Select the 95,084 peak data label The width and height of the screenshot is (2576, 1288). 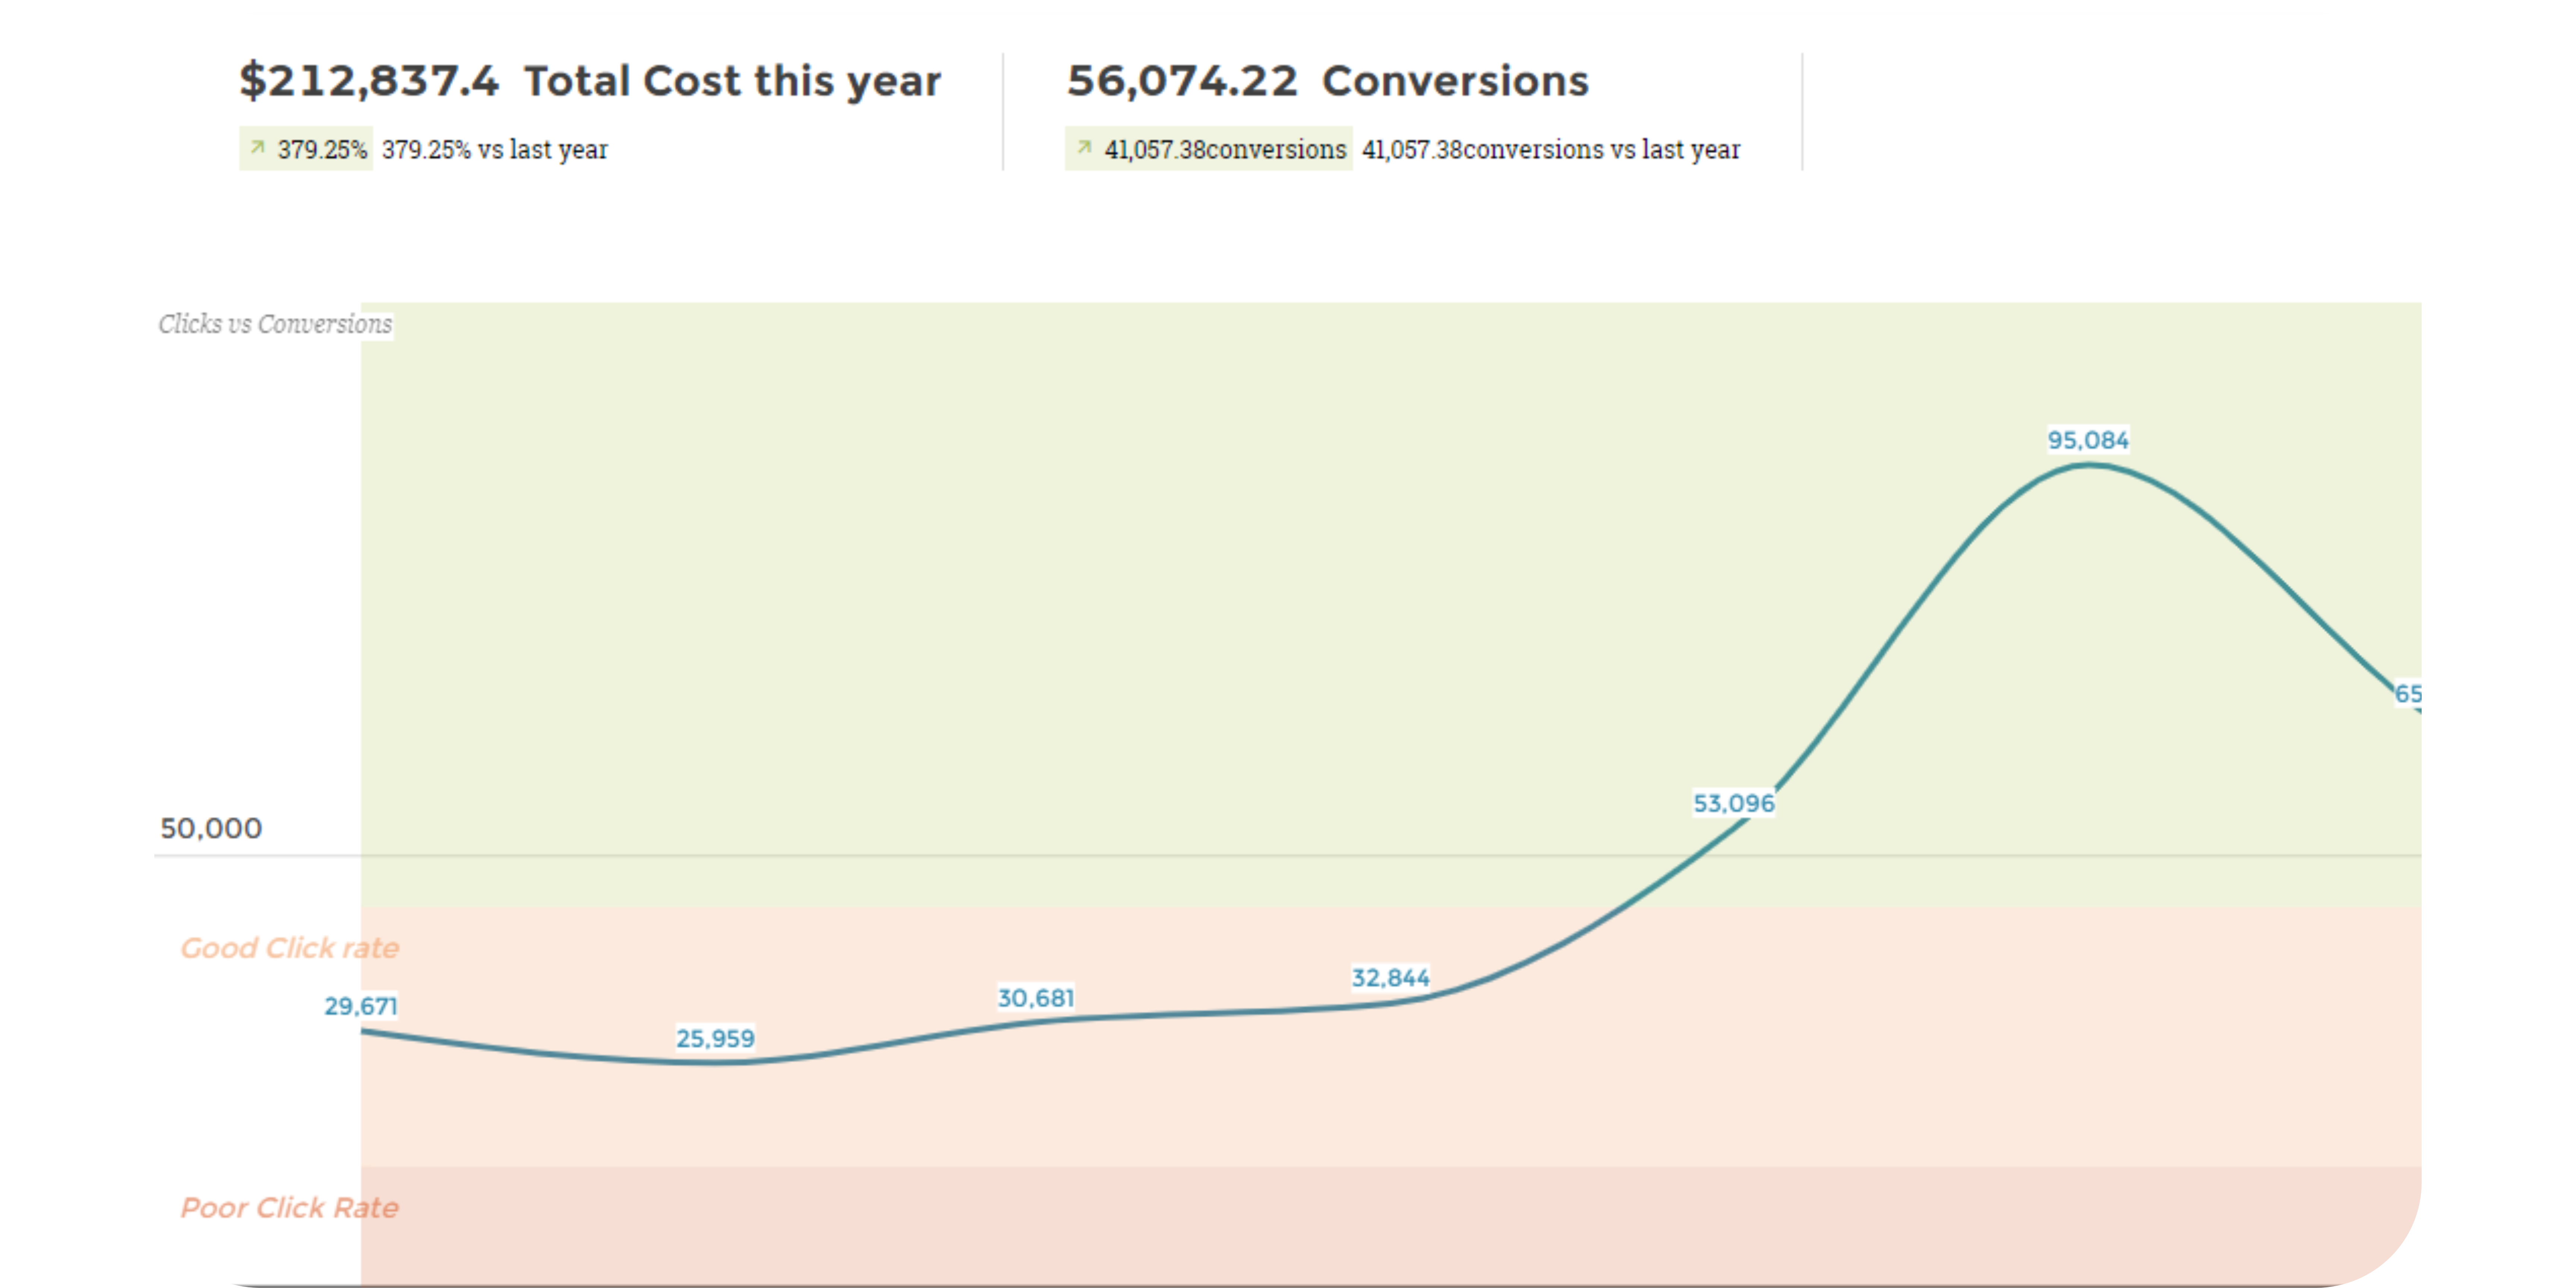click(x=2088, y=440)
